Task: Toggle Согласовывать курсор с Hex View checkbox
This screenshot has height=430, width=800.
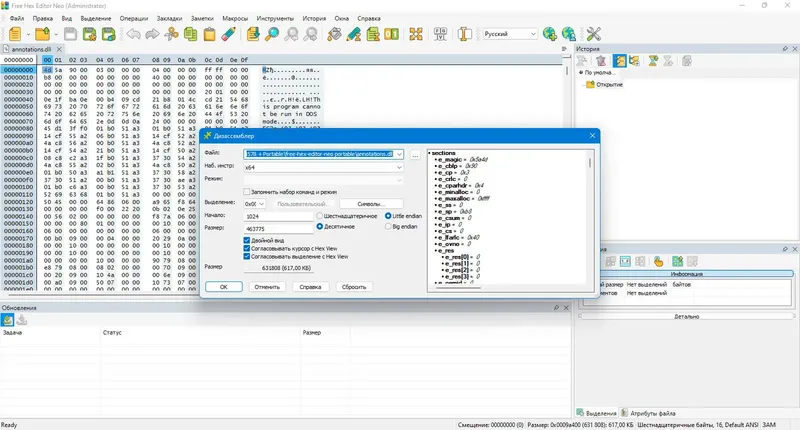Action: (247, 248)
